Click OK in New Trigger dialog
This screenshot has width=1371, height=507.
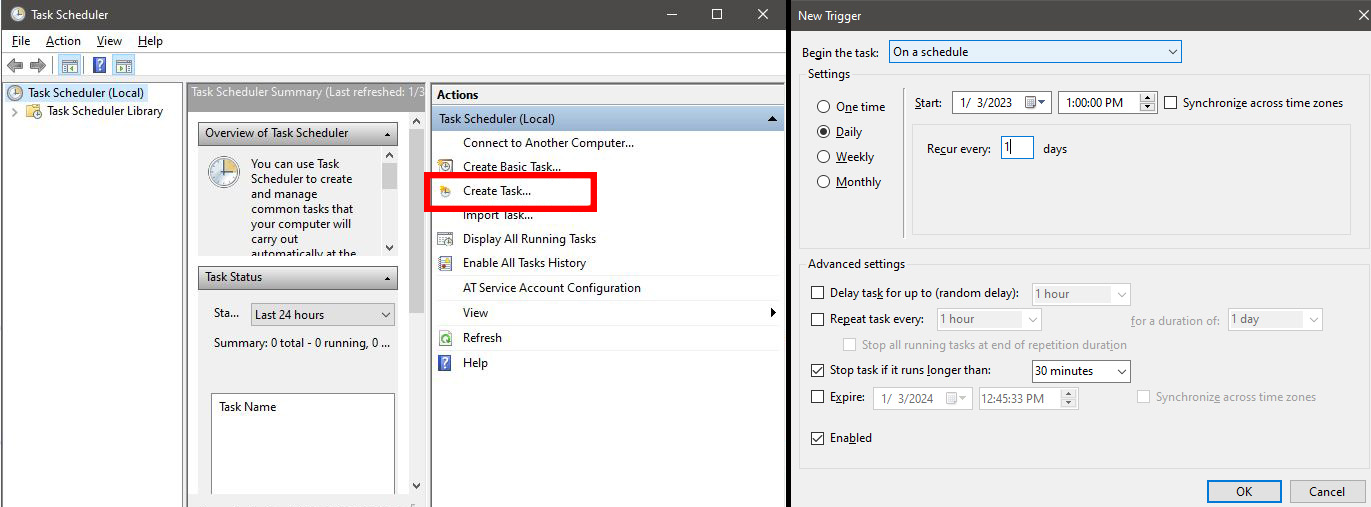[1244, 491]
